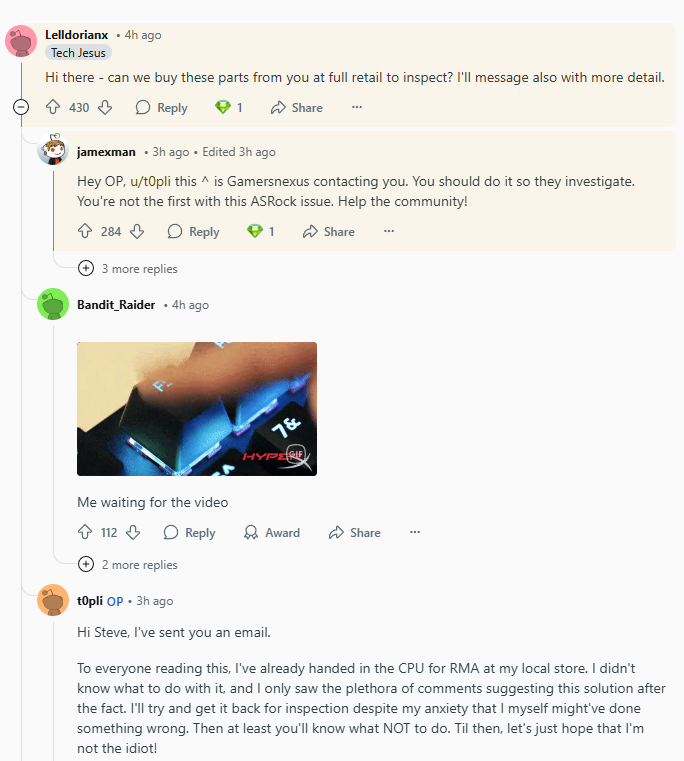Viewport: 684px width, 761px height.
Task: Downvote Bandit_Raider's comment with 112 points
Action: coord(133,532)
